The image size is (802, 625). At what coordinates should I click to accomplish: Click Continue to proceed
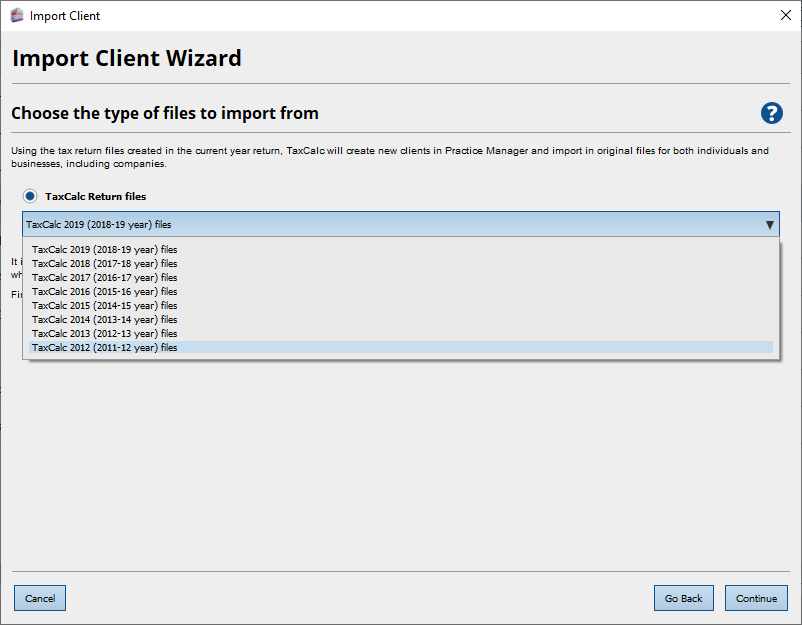pyautogui.click(x=756, y=598)
